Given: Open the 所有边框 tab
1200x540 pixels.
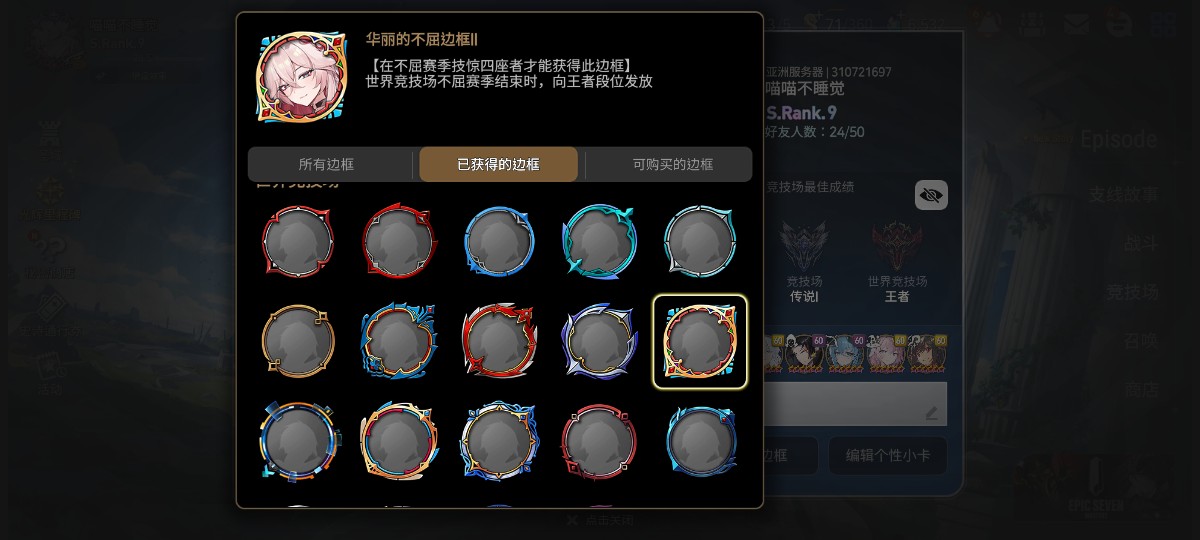Looking at the screenshot, I should click(326, 164).
